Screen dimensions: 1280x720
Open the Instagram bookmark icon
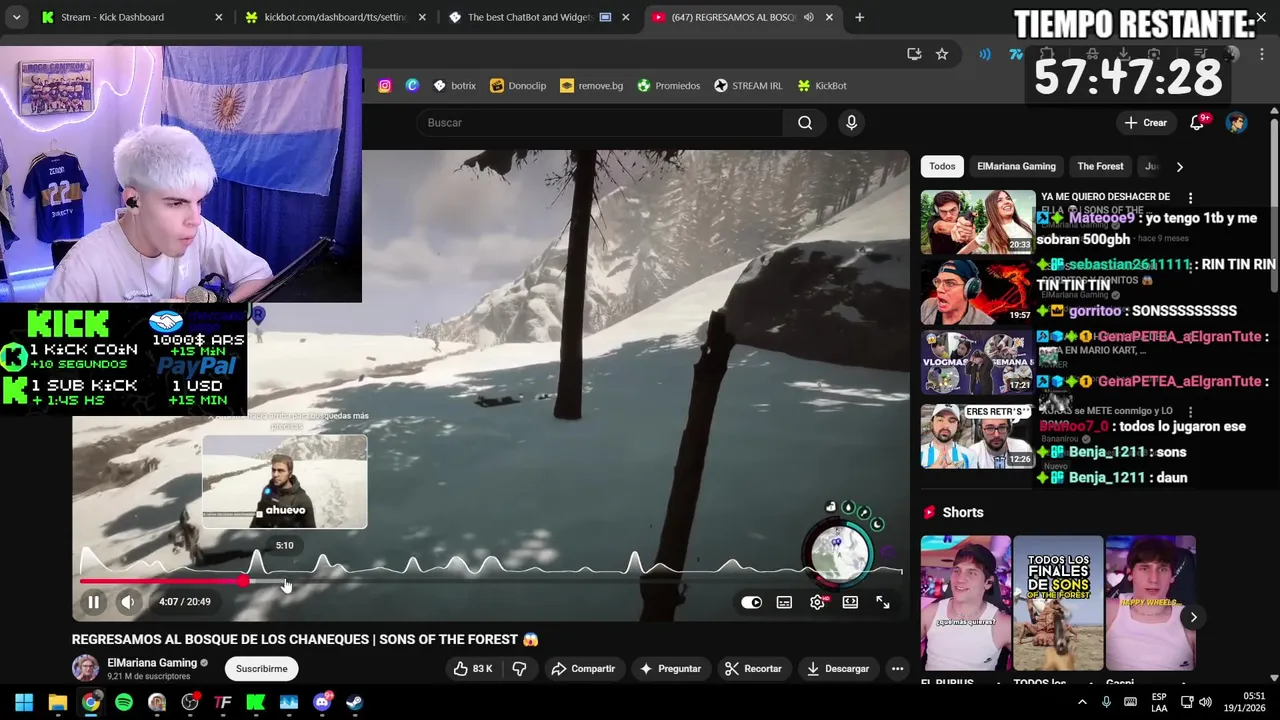(x=384, y=86)
